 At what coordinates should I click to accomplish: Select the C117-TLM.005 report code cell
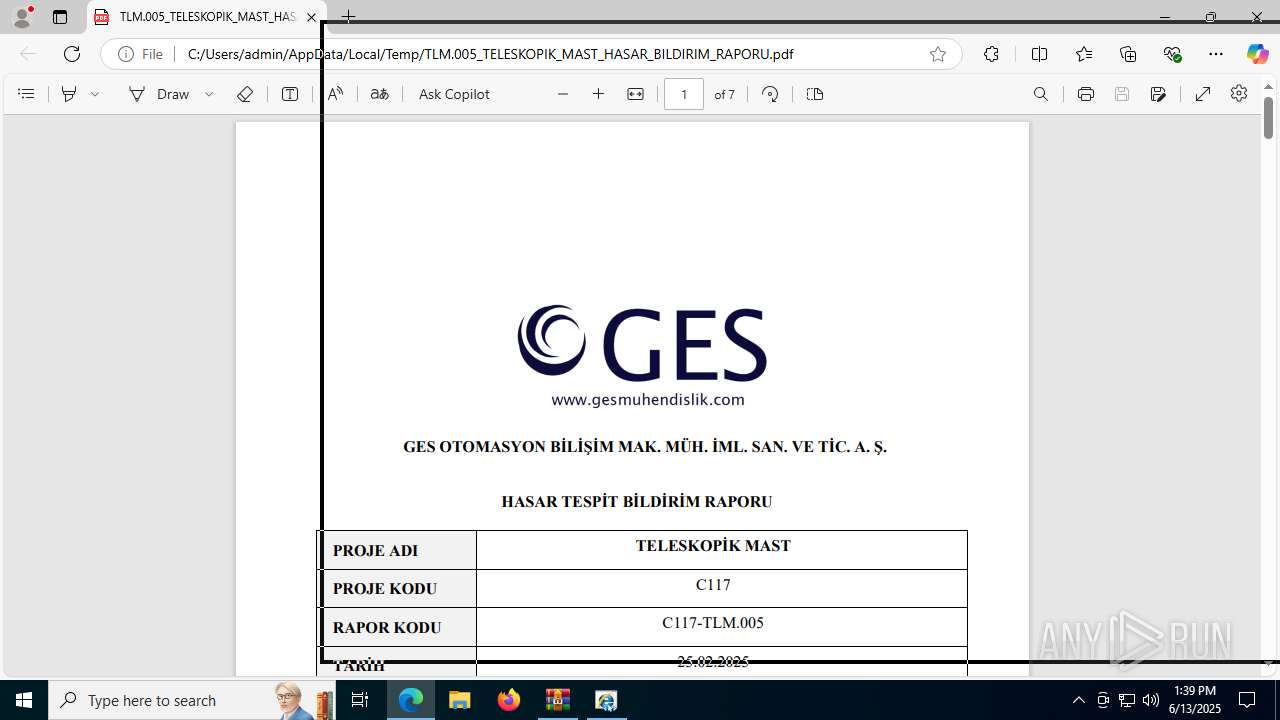(x=721, y=627)
